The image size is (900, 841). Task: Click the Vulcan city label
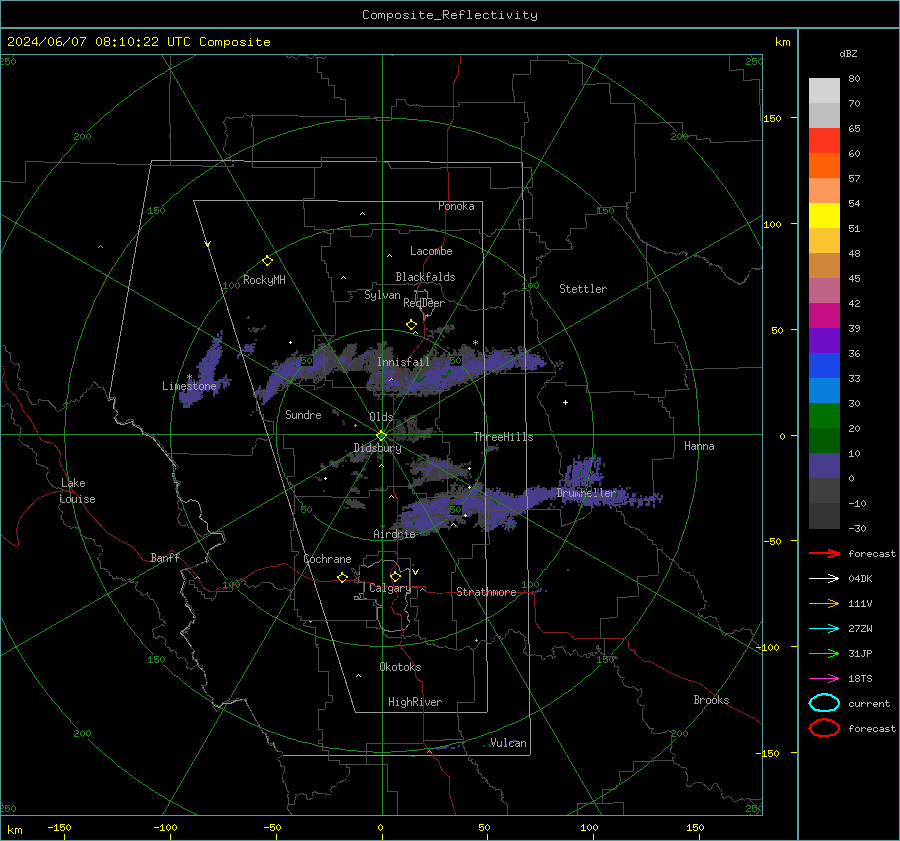pyautogui.click(x=508, y=743)
